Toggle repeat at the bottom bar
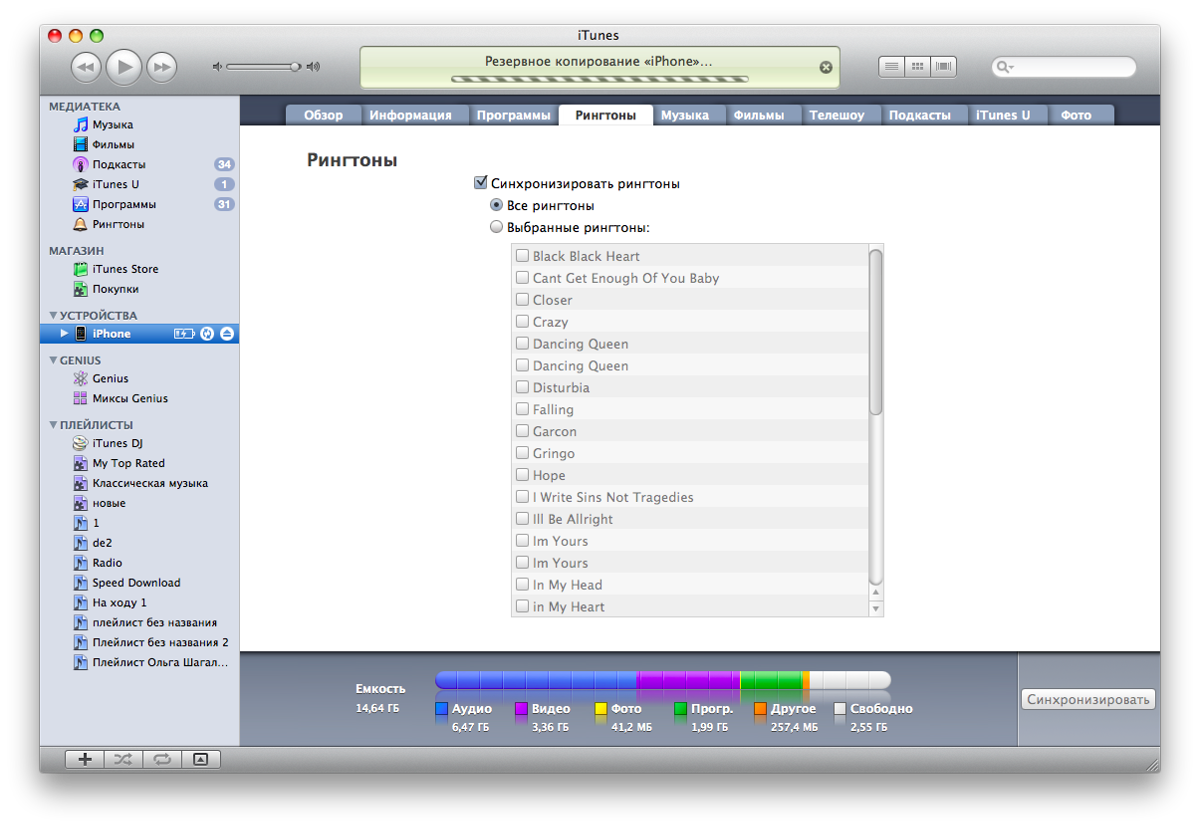Image resolution: width=1200 pixels, height=828 pixels. click(x=161, y=759)
